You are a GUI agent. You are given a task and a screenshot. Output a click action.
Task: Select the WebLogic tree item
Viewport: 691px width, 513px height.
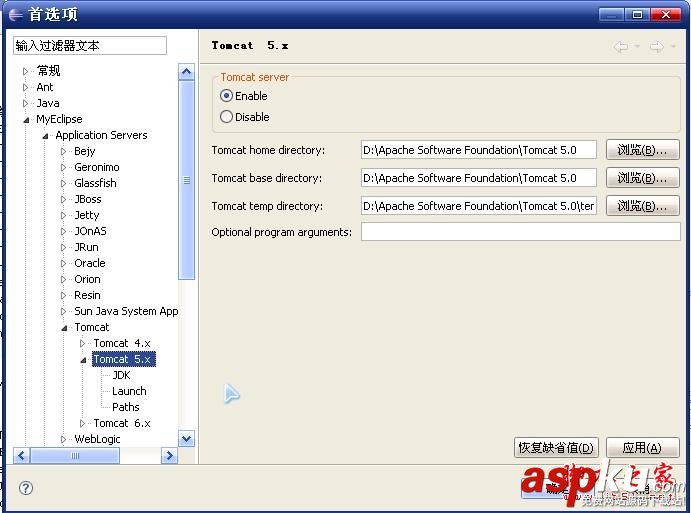coord(97,439)
